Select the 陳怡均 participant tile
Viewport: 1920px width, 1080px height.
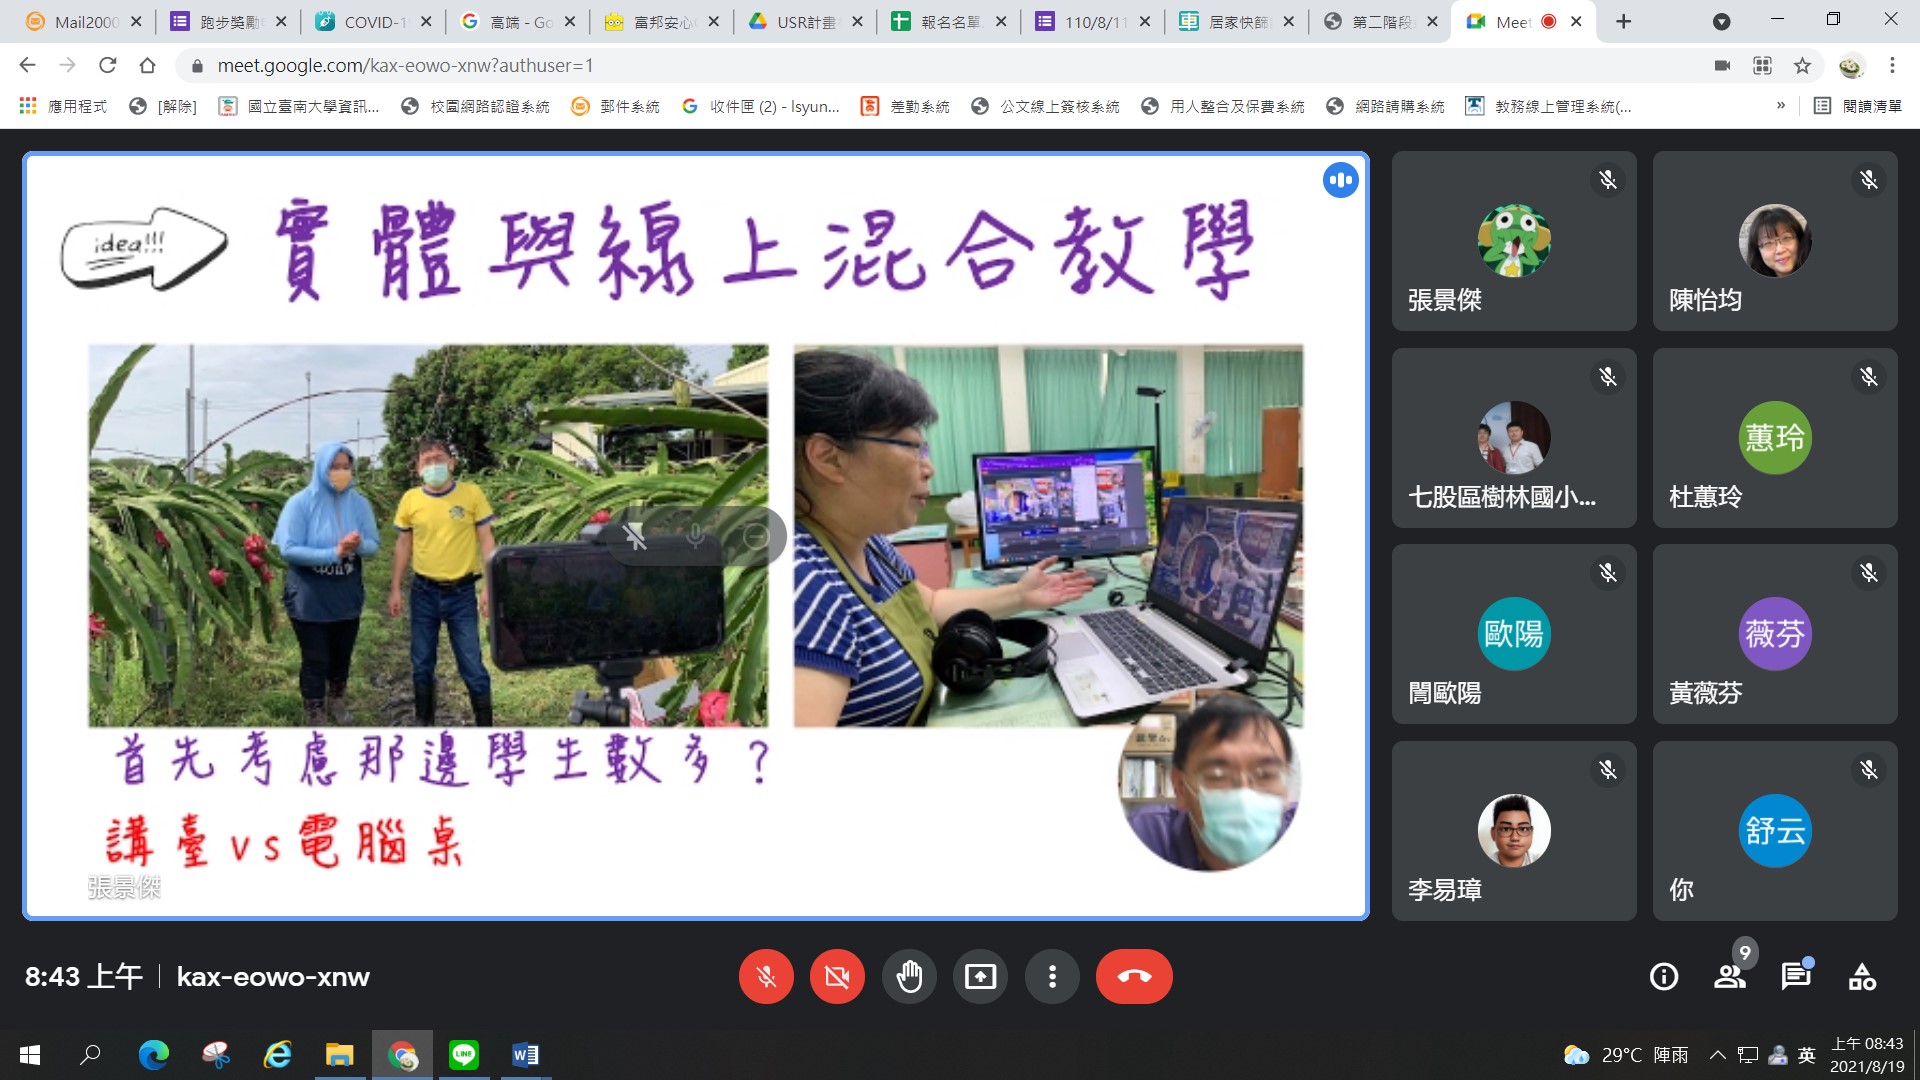tap(1775, 241)
